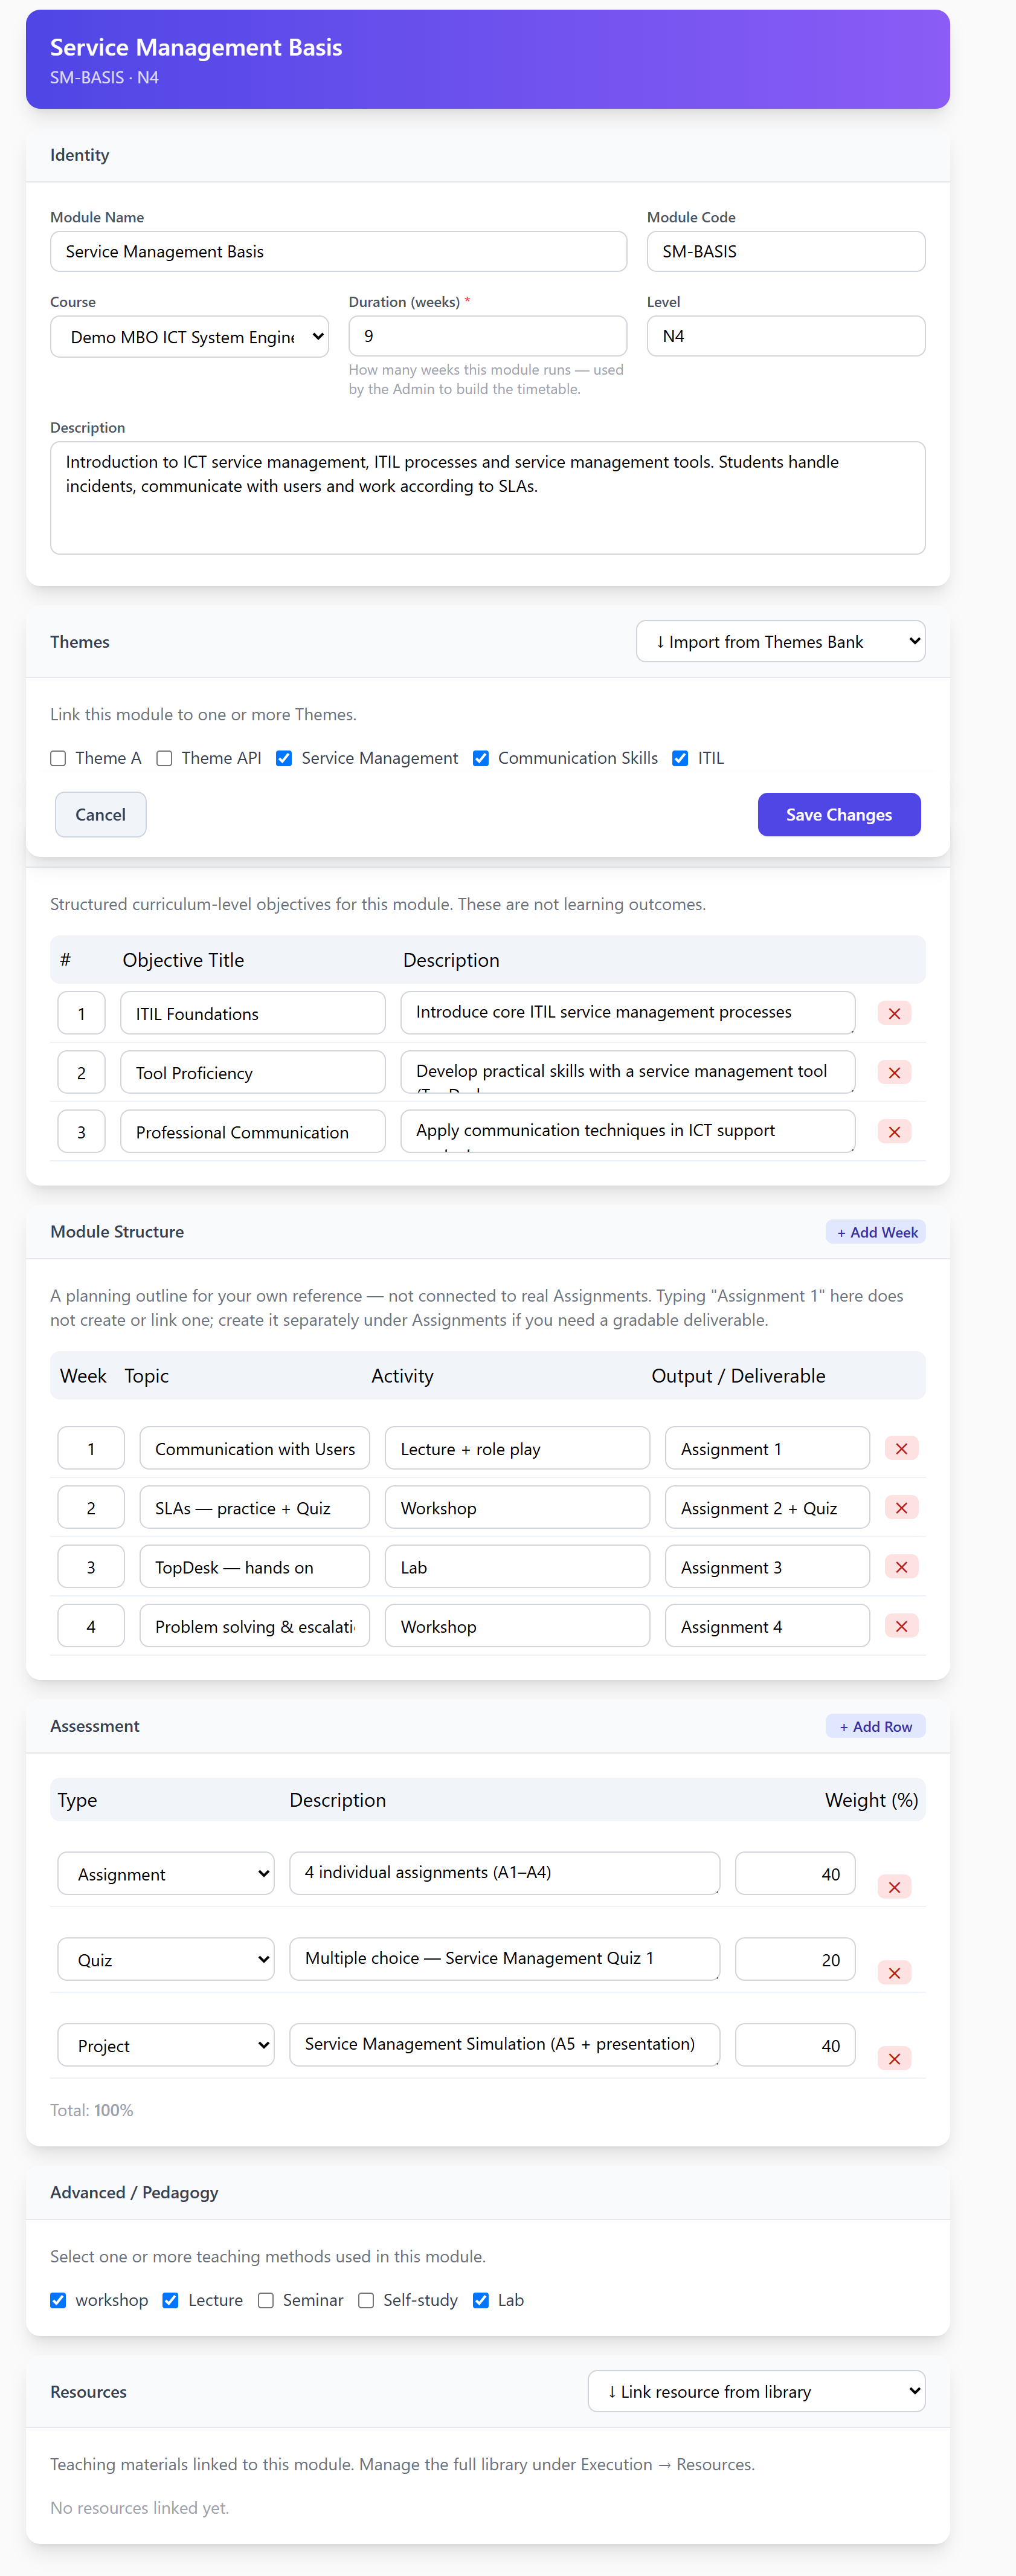Click the Module Code field
This screenshot has height=2576, width=1016.
(786, 251)
